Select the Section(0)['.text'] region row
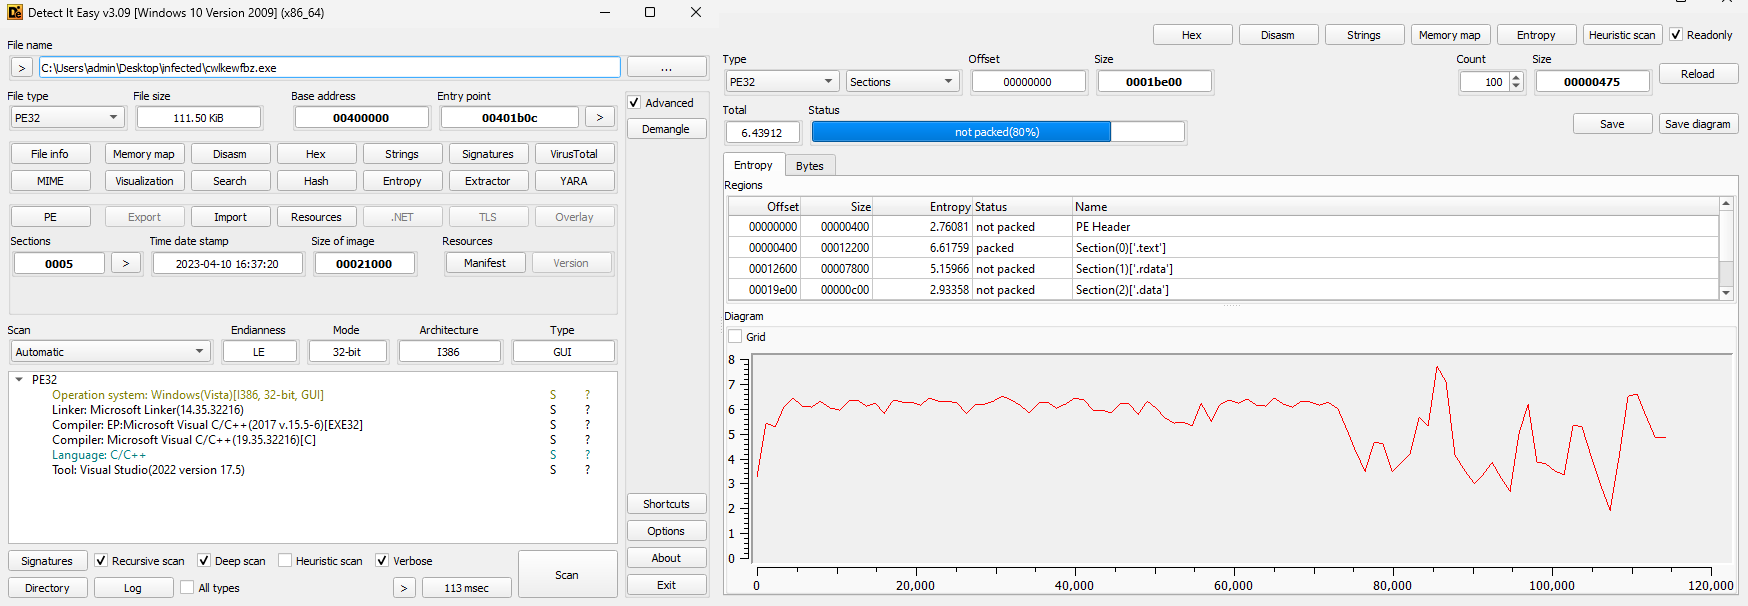The image size is (1748, 606). (1223, 248)
